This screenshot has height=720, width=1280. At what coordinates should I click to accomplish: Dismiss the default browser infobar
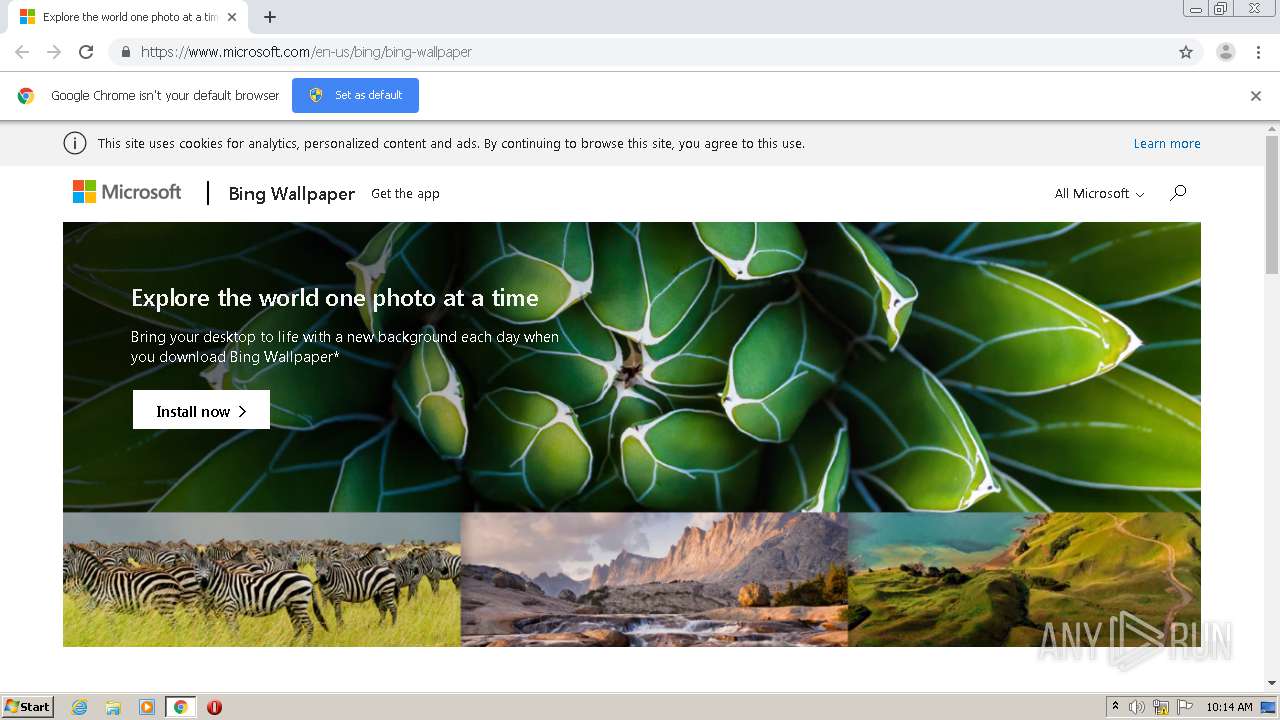(1256, 96)
